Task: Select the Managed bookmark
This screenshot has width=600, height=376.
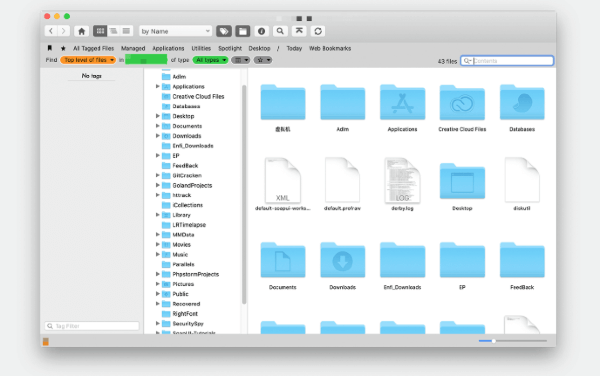Action: 133,48
